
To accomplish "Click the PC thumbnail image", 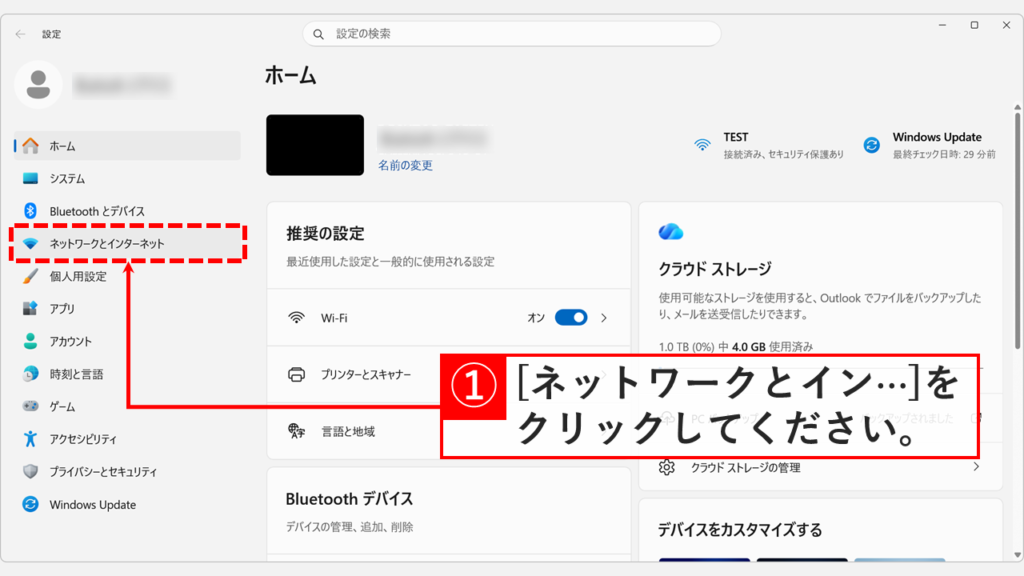I will click(315, 145).
